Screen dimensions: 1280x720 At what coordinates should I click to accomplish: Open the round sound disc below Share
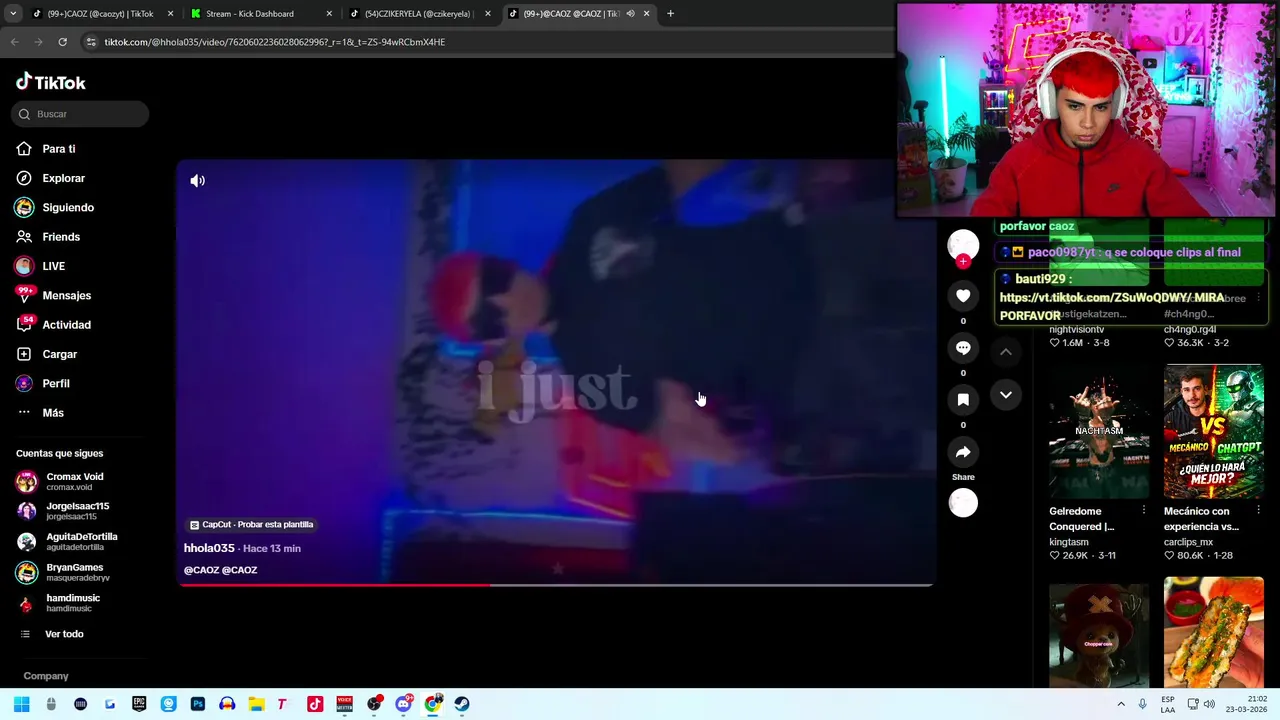click(963, 503)
